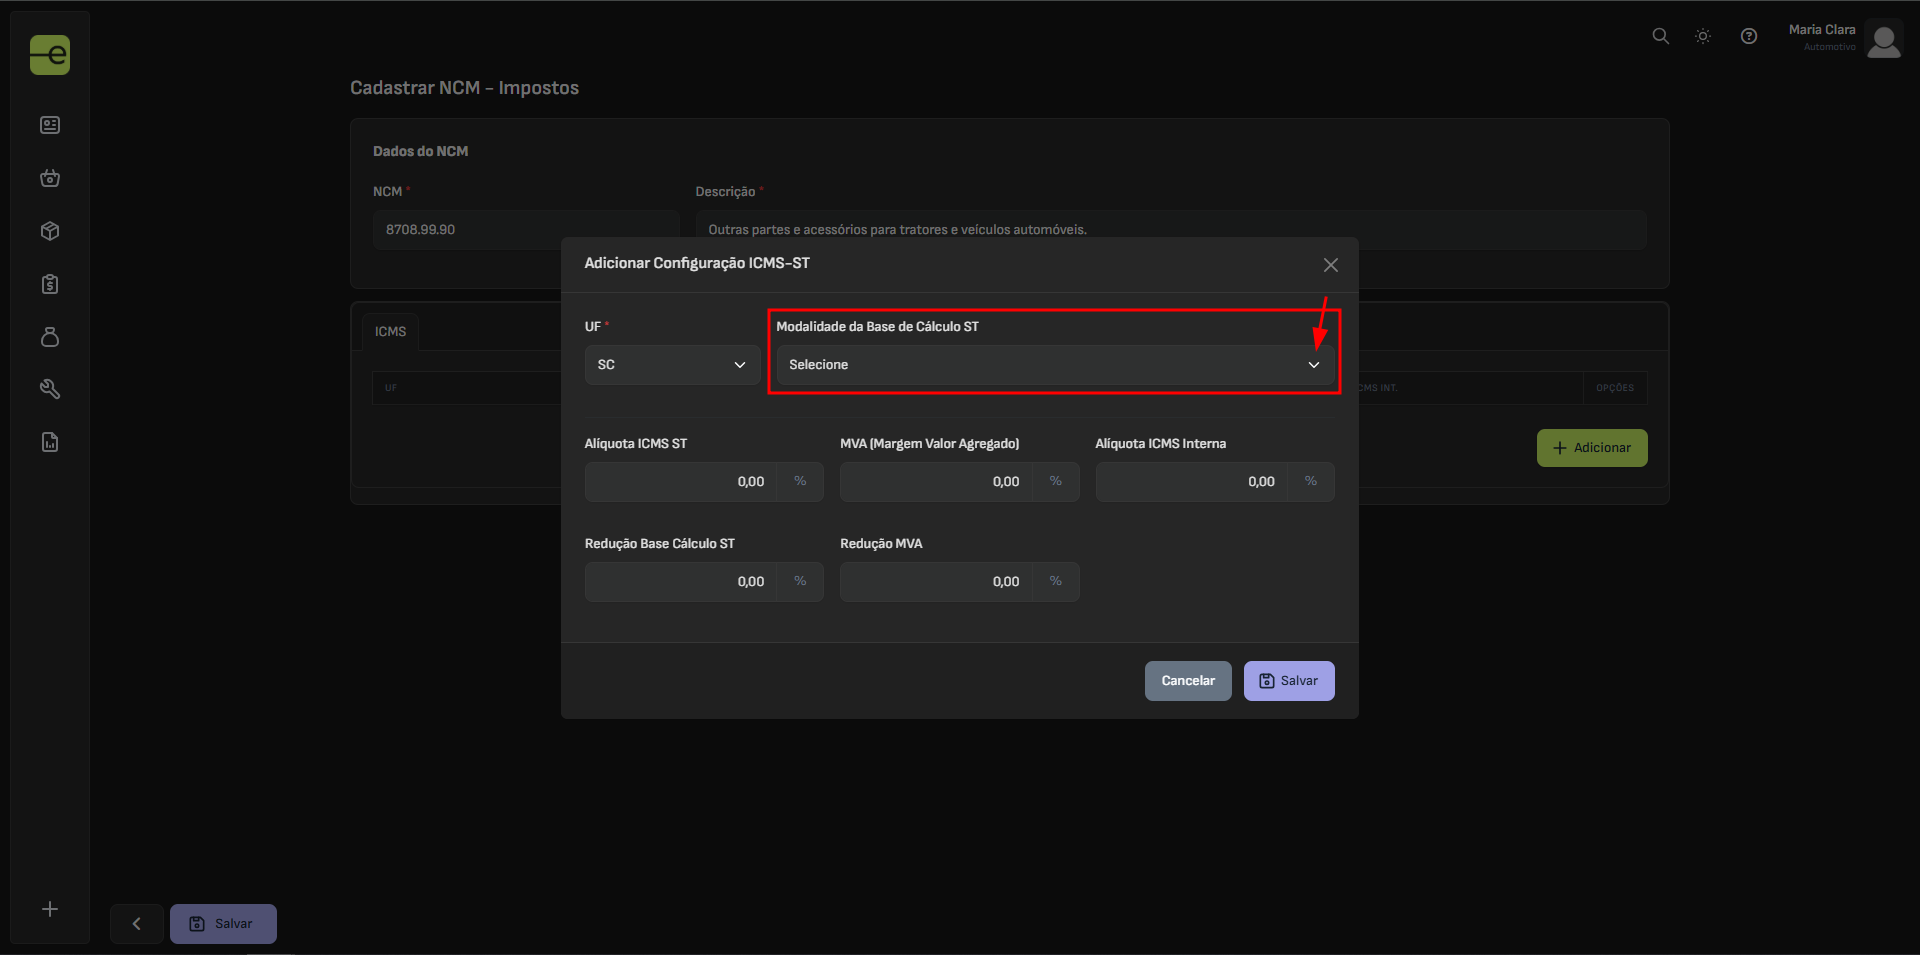1920x955 pixels.
Task: Expand the UF dropdown showing SC
Action: point(672,365)
